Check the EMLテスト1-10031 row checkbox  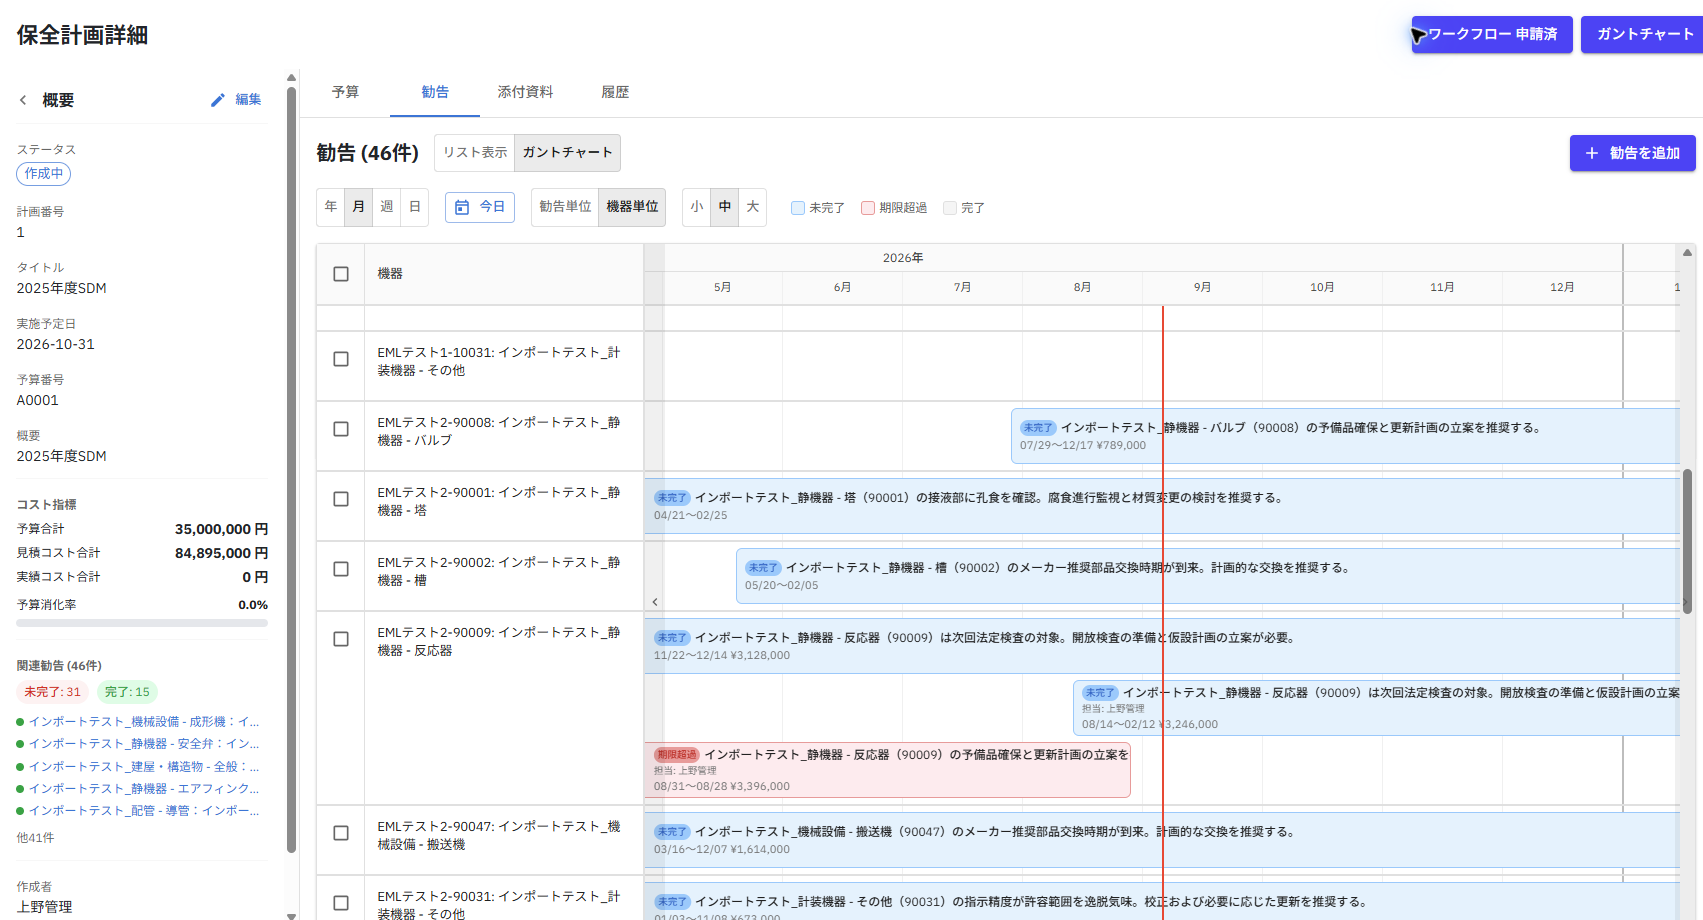tap(341, 359)
